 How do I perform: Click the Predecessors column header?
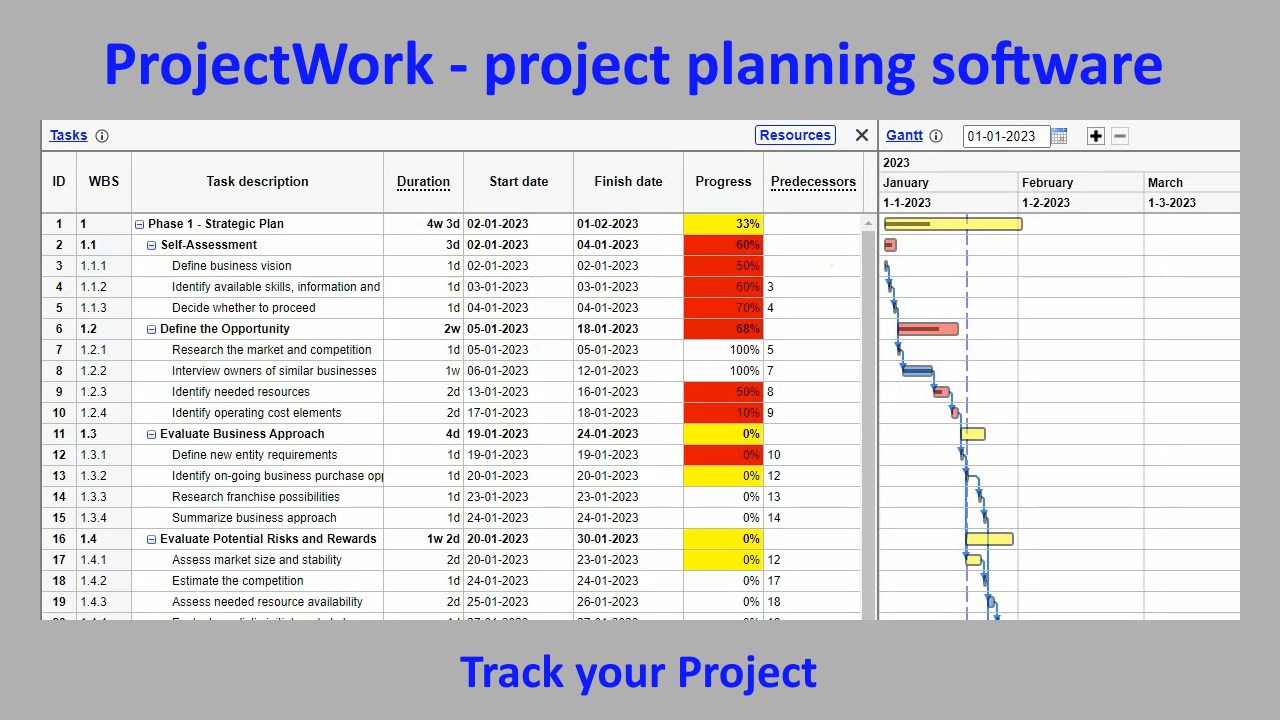click(813, 182)
